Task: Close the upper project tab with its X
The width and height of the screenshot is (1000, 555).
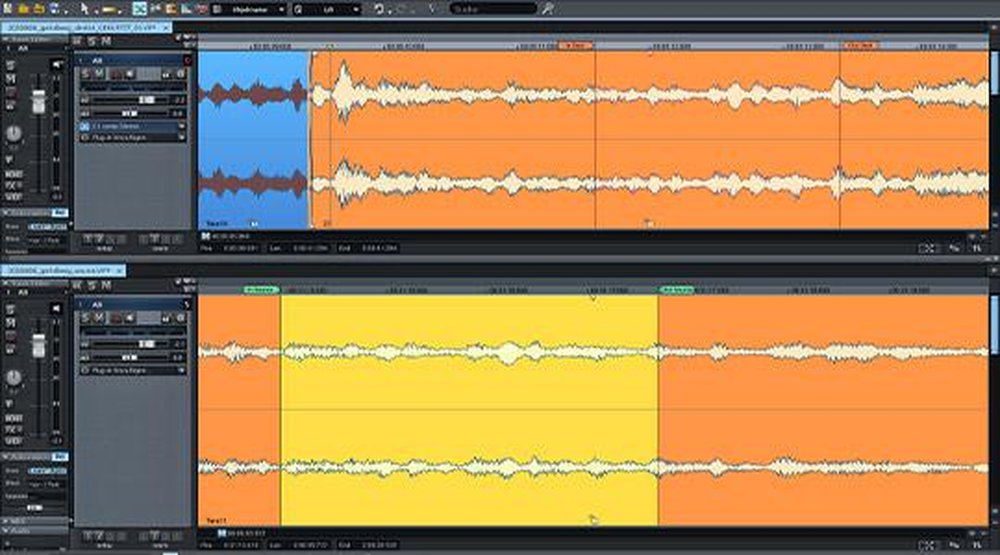Action: pyautogui.click(x=166, y=28)
